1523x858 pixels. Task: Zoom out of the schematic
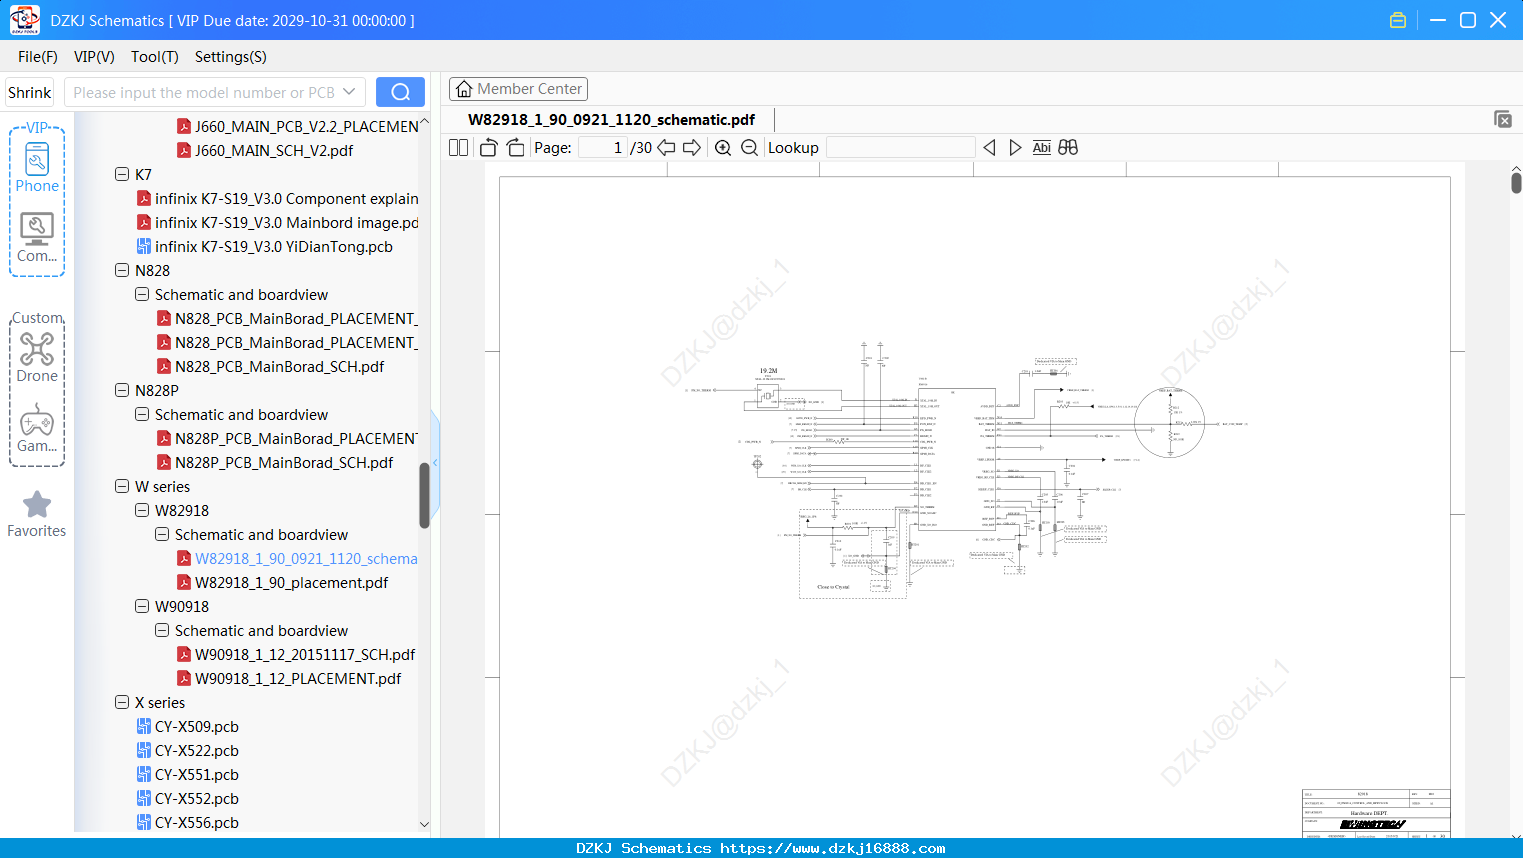tap(749, 147)
